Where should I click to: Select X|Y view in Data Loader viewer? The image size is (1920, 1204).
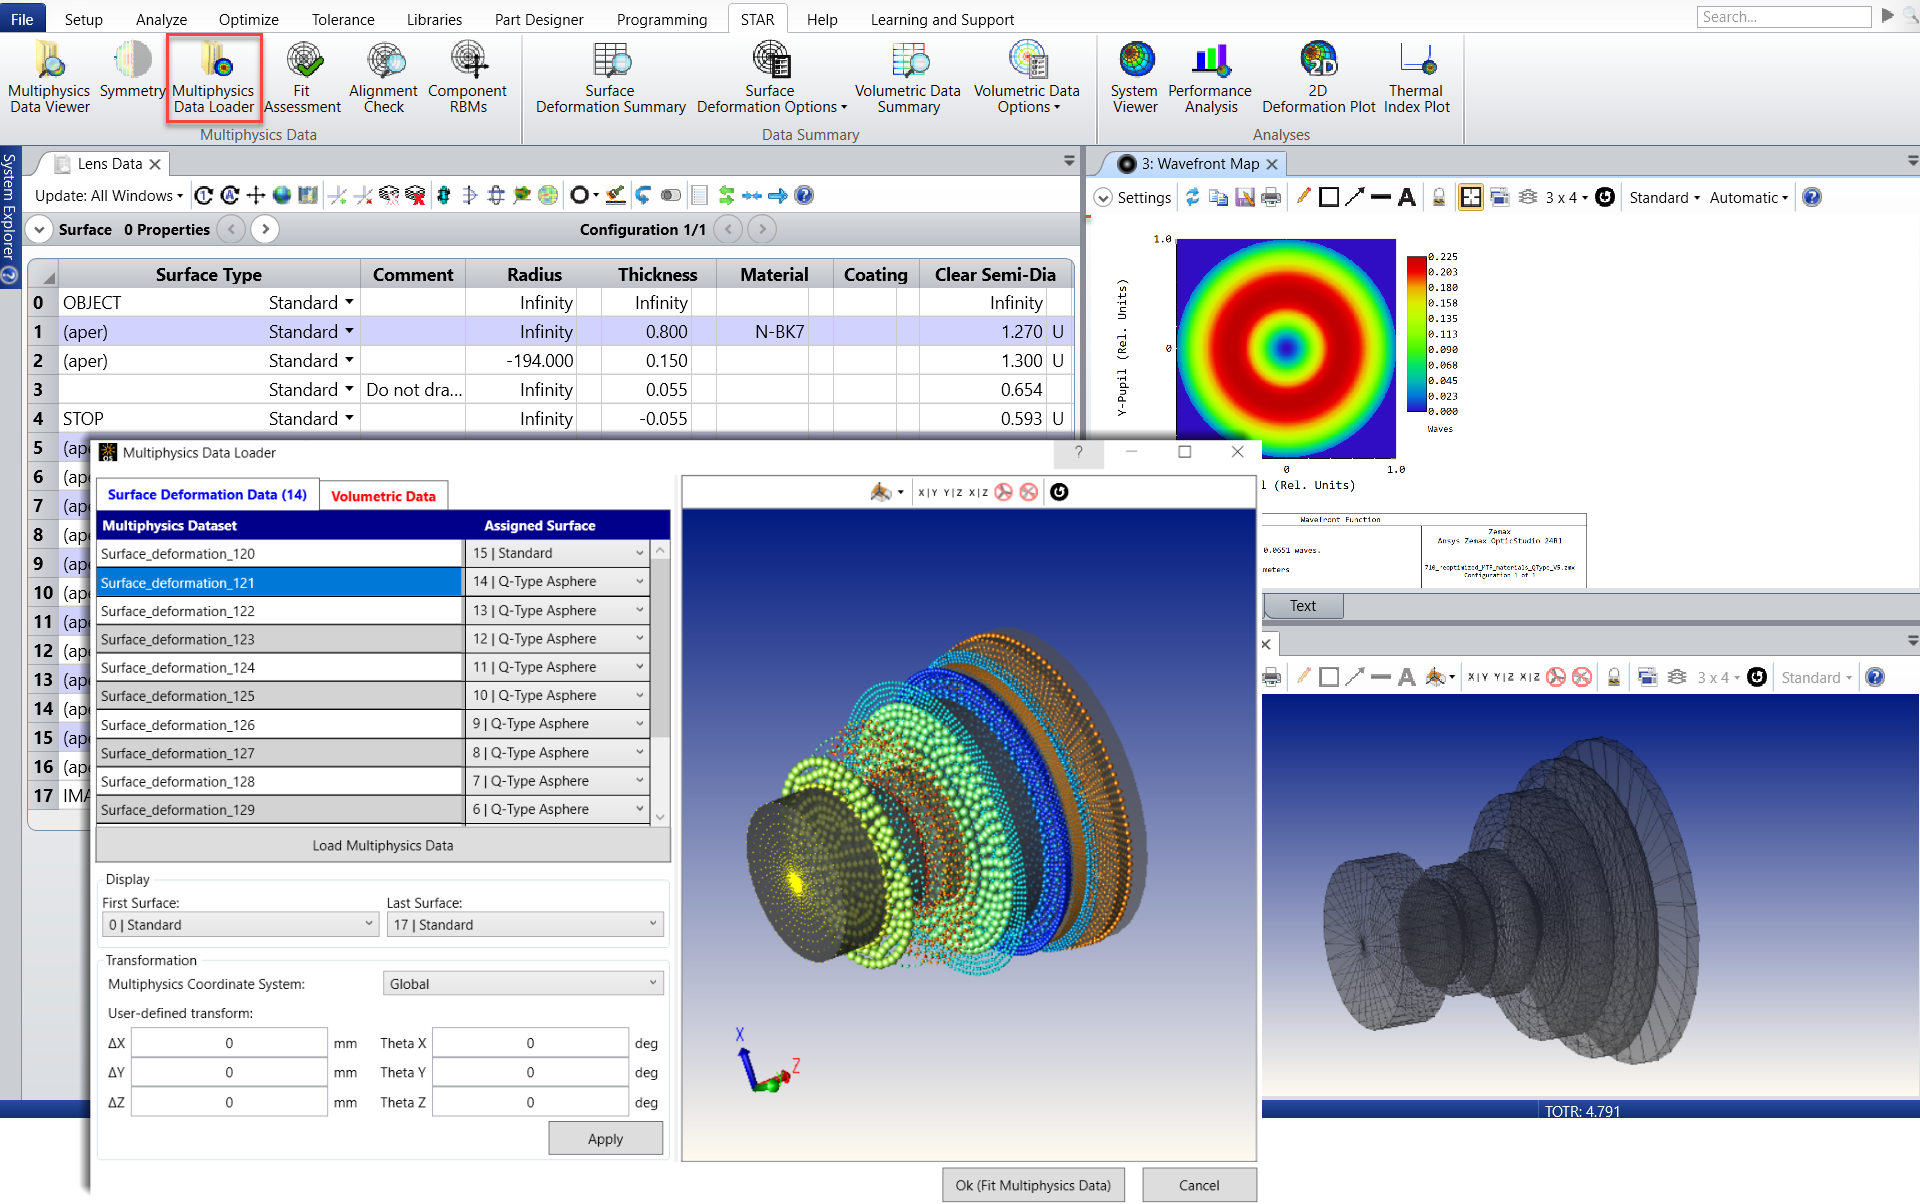tap(928, 492)
